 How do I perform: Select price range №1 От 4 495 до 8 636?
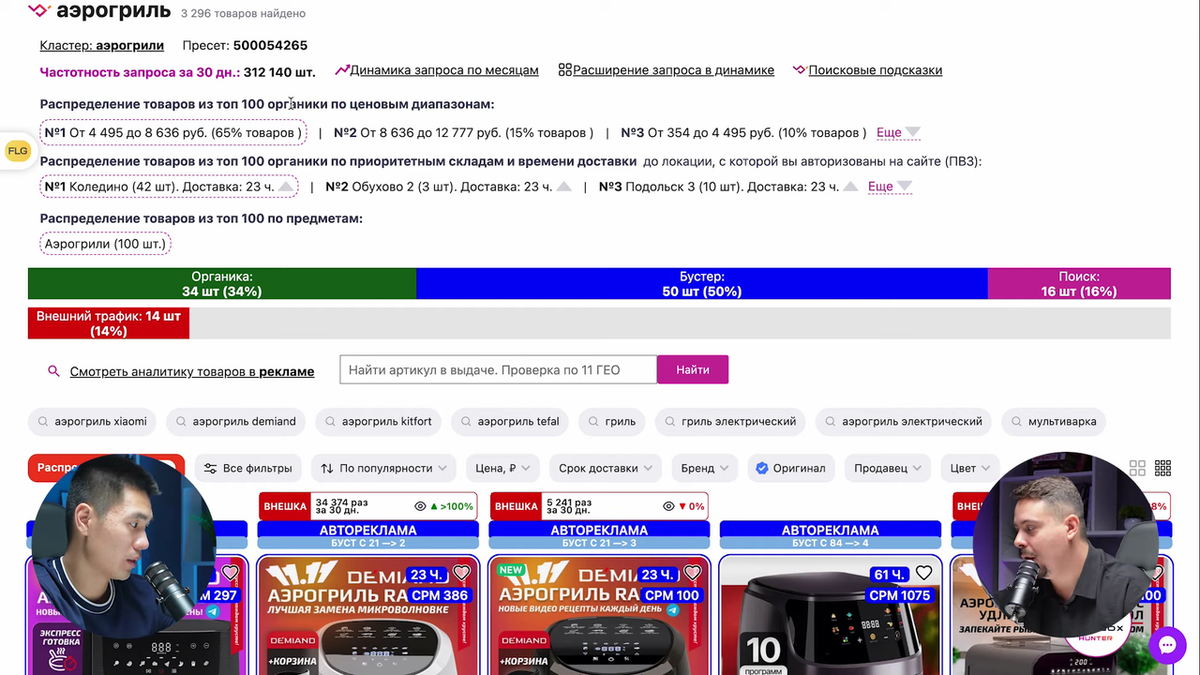[173, 132]
